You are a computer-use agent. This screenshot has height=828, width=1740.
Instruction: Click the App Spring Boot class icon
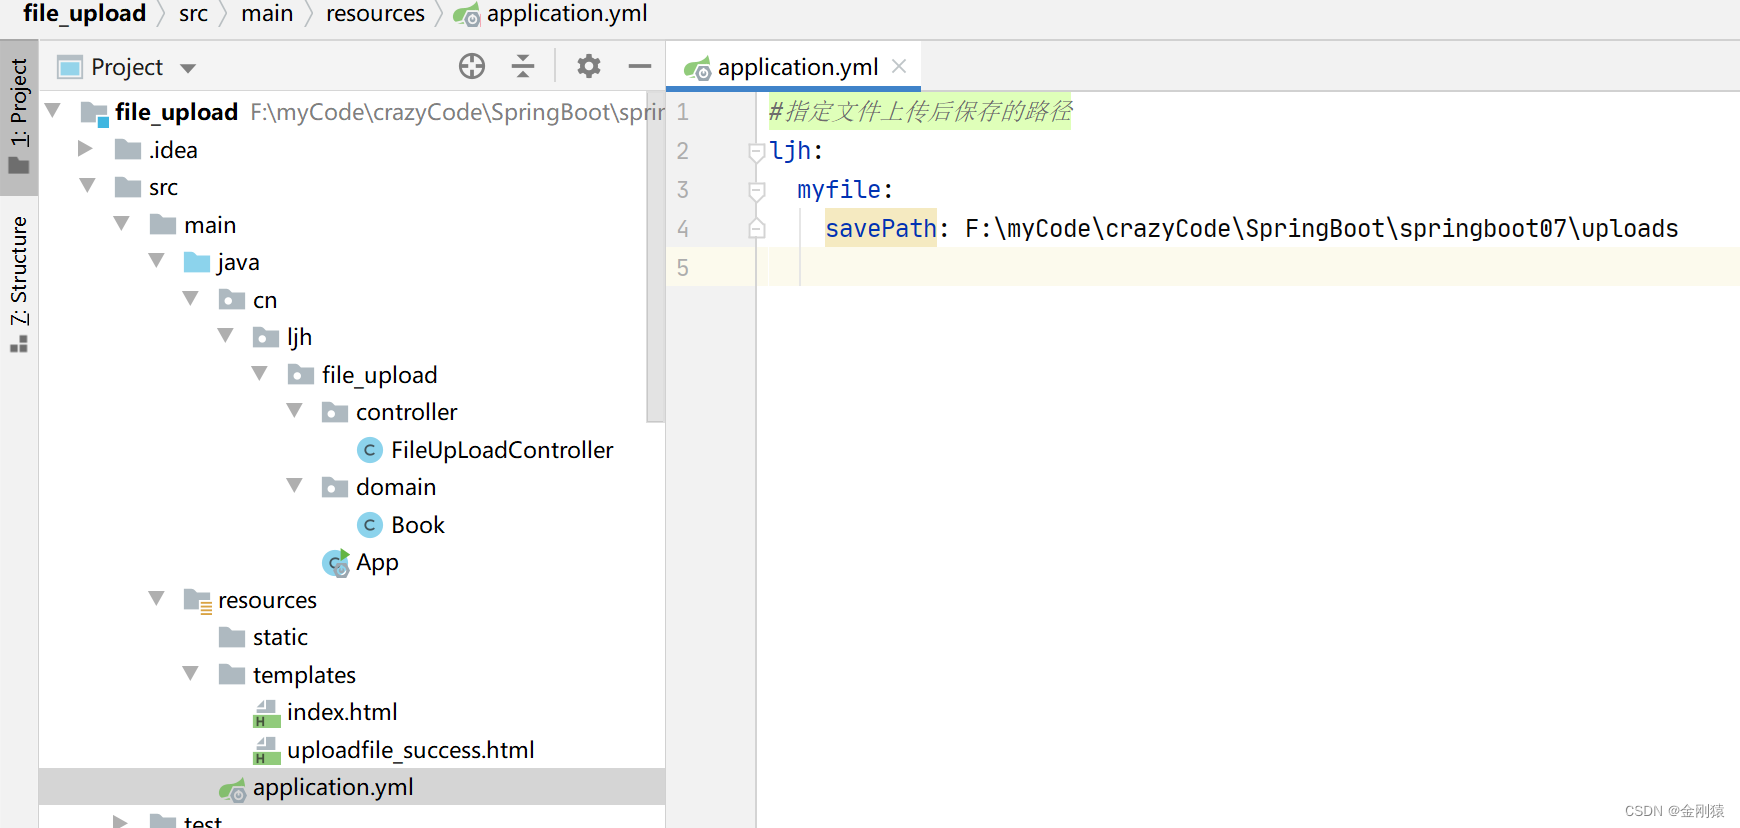tap(336, 562)
